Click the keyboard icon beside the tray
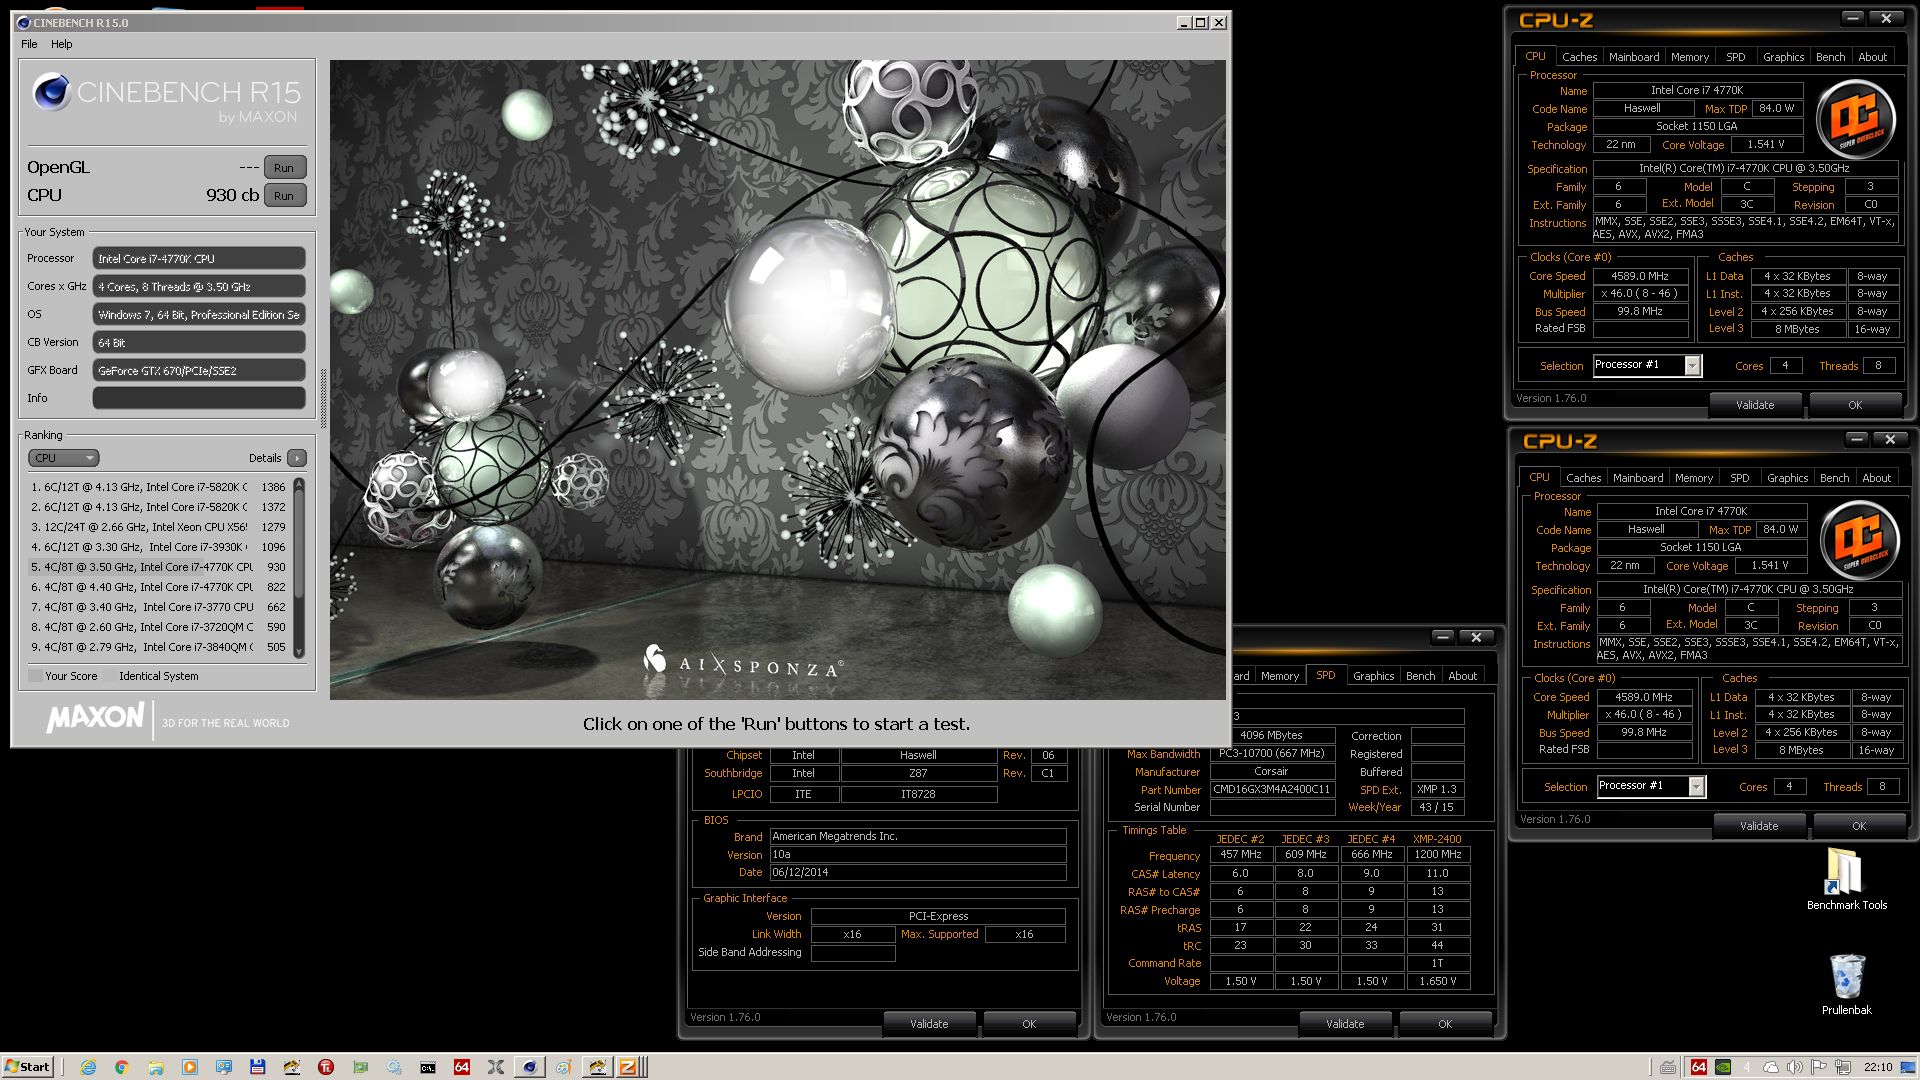 pos(1667,1067)
